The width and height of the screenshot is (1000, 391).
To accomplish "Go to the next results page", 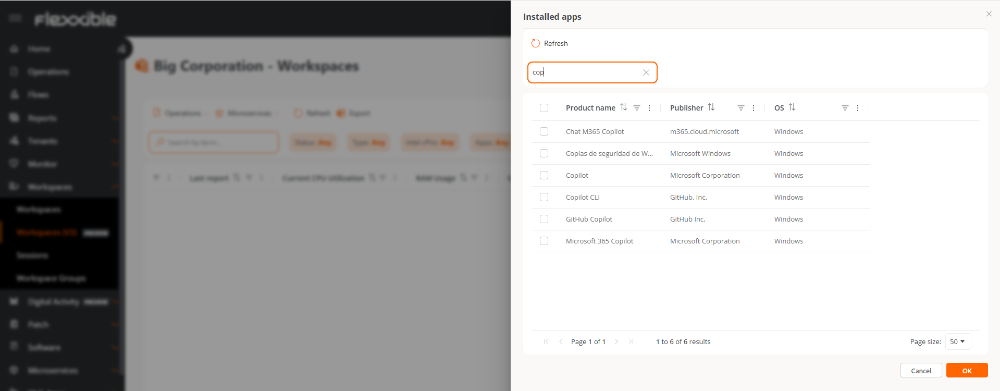I will coord(616,342).
